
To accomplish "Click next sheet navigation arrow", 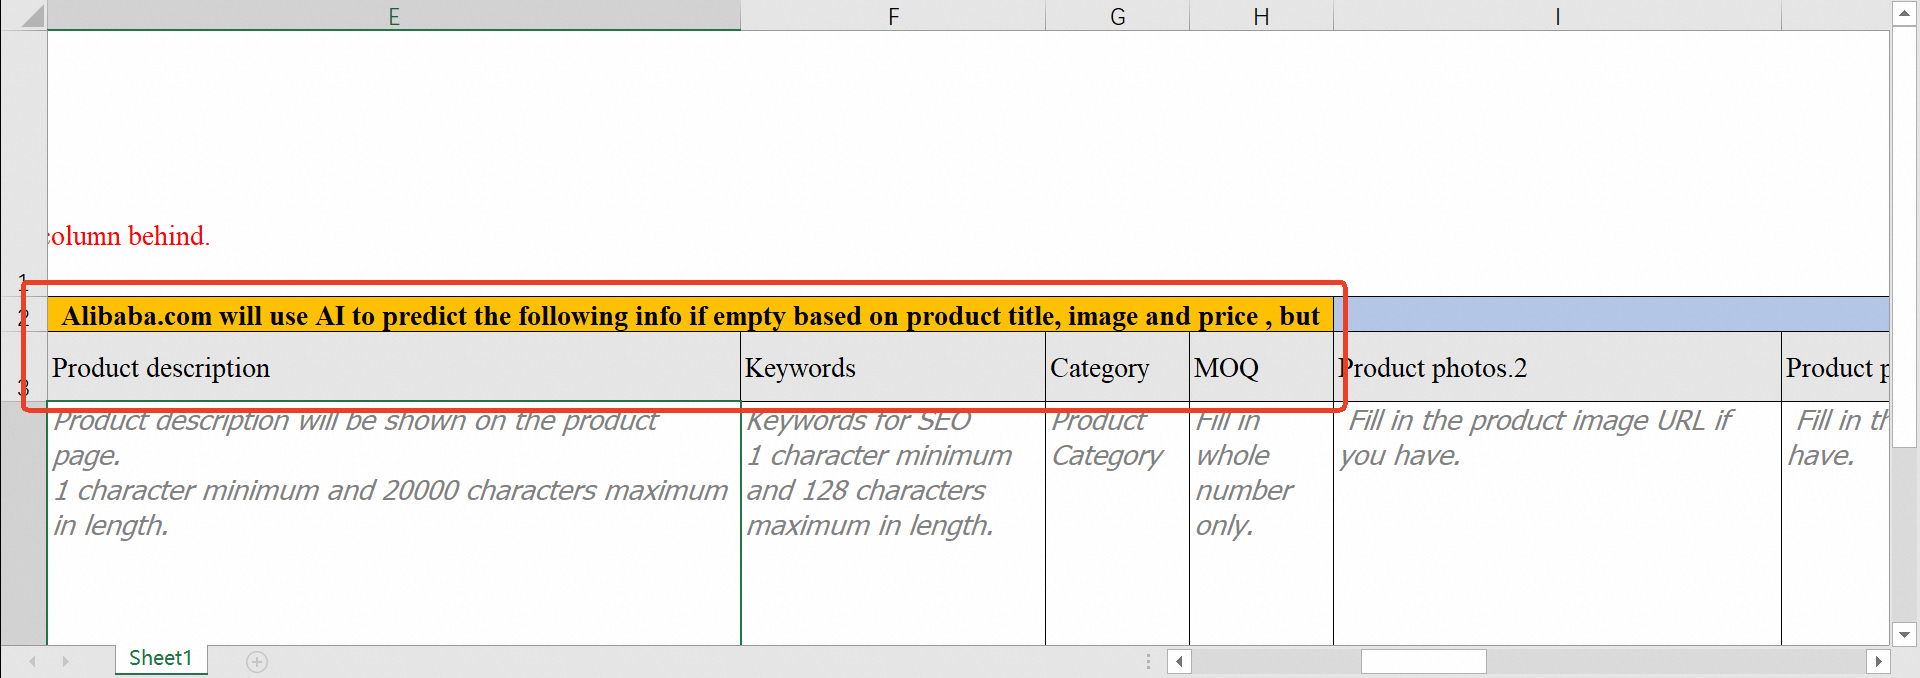I will (66, 661).
